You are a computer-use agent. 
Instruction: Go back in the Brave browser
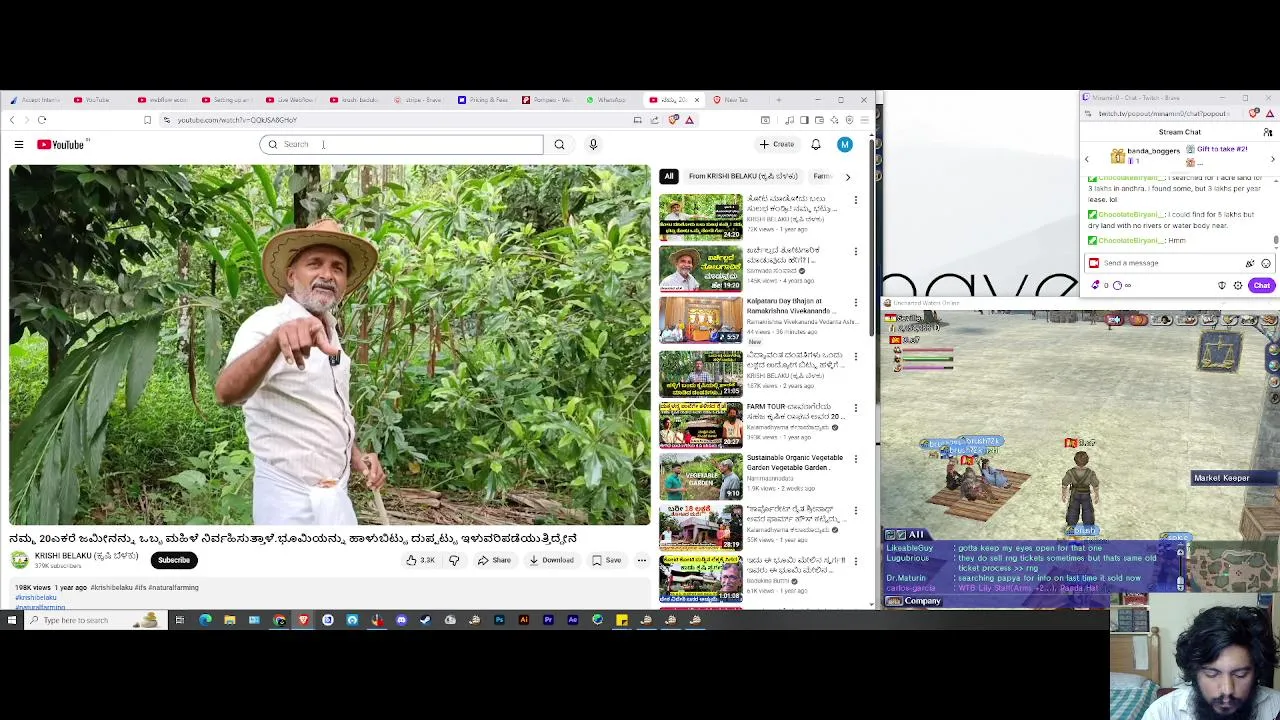point(12,120)
